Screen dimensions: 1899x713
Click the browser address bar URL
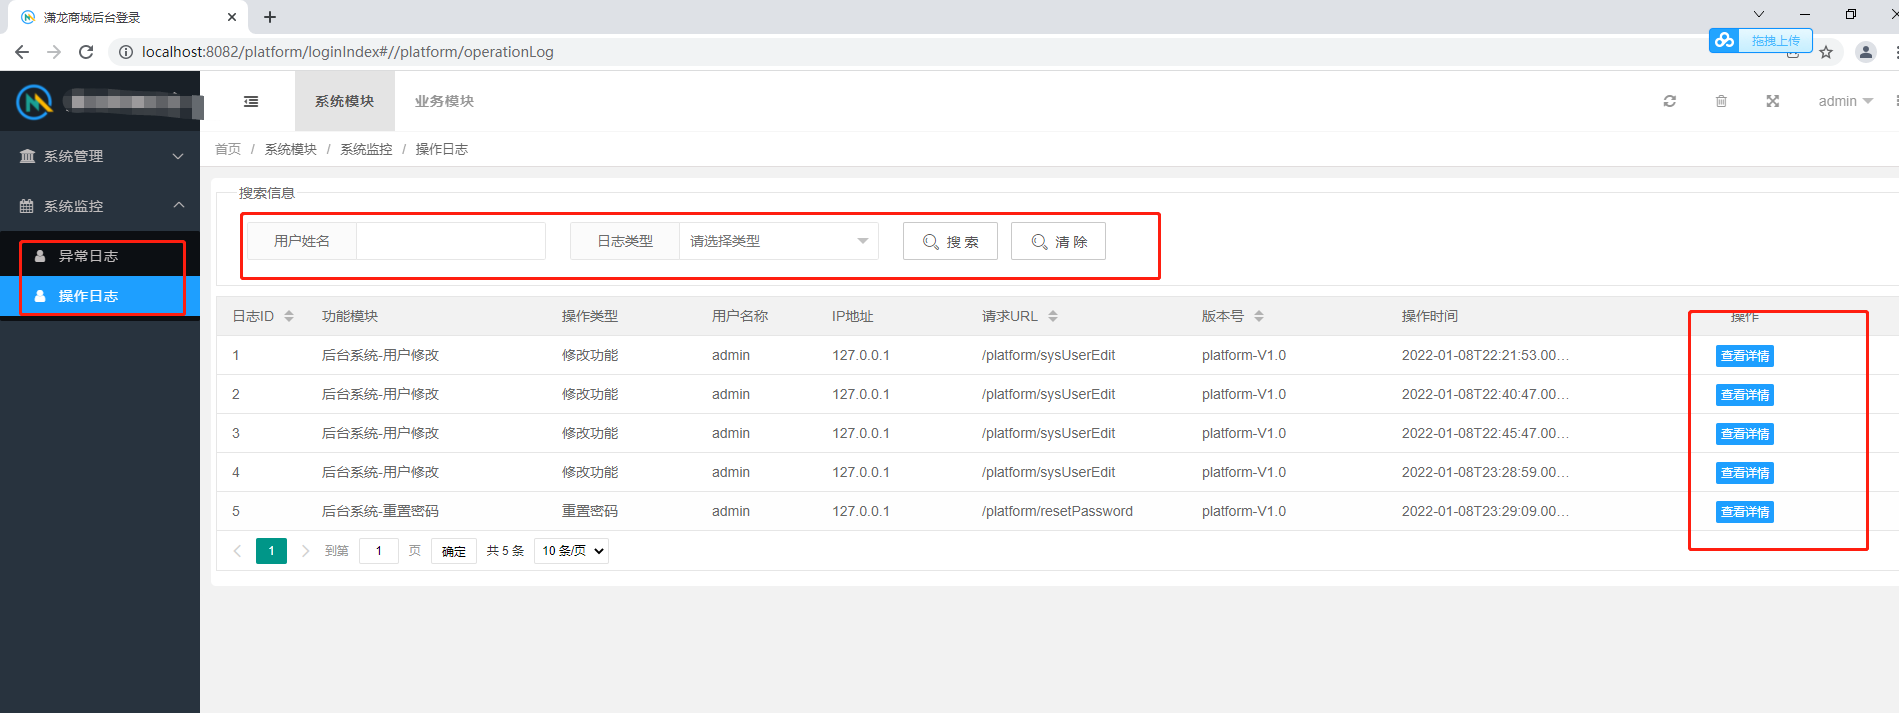tap(348, 52)
